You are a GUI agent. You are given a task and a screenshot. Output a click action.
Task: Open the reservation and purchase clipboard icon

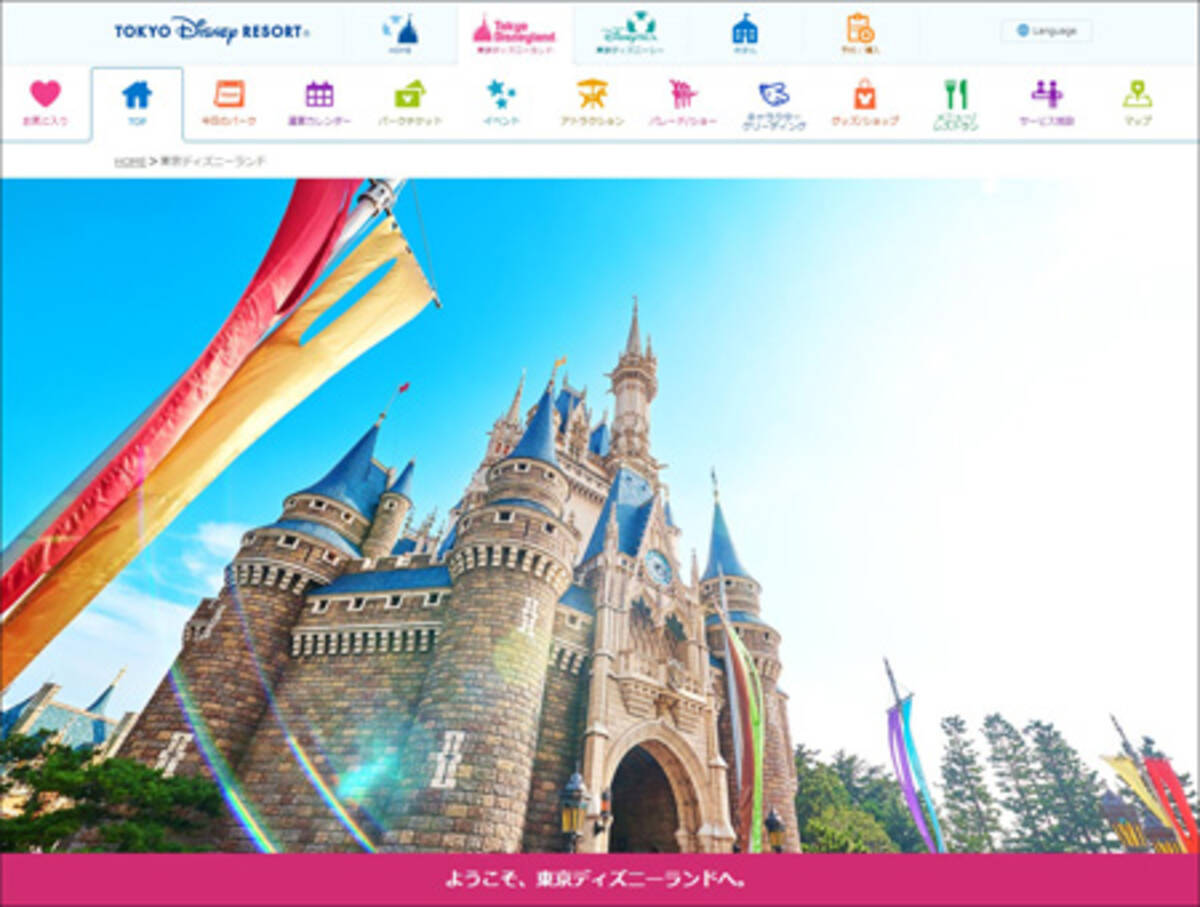(x=859, y=34)
